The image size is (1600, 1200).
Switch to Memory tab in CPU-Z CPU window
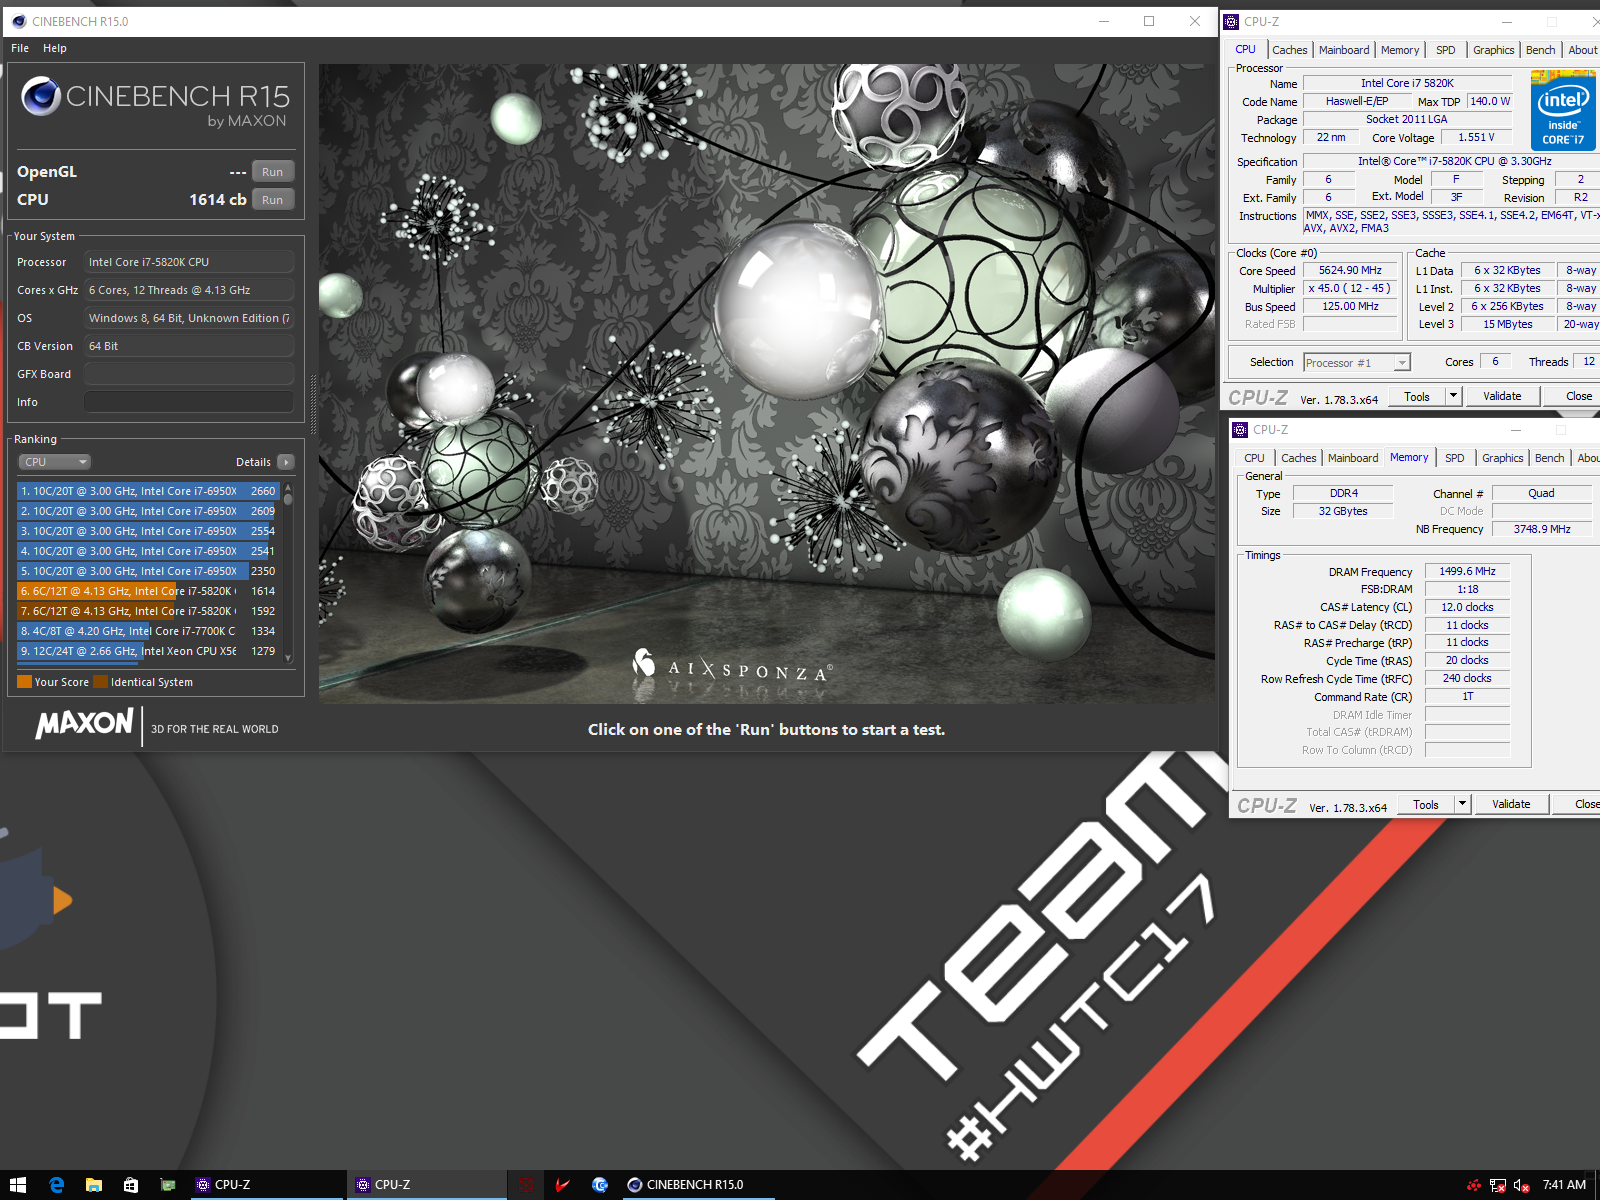pos(1400,50)
